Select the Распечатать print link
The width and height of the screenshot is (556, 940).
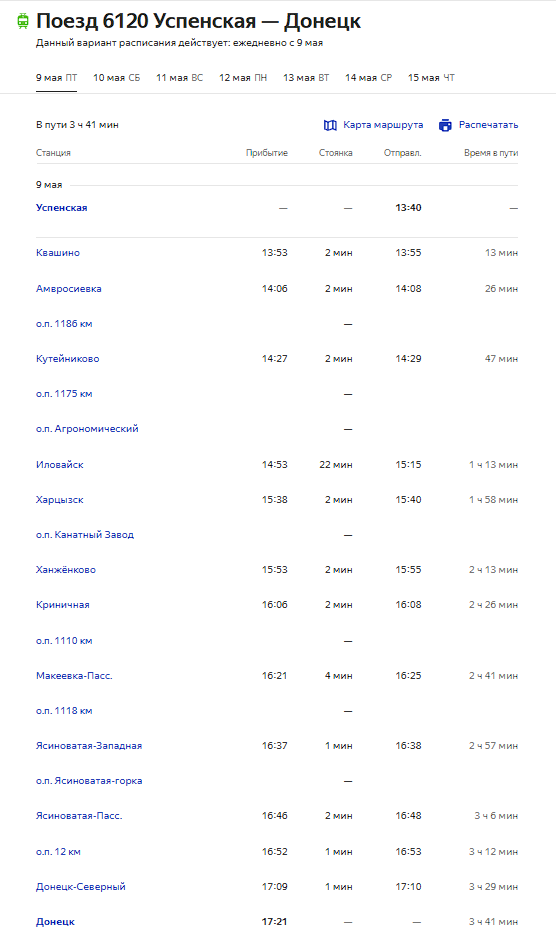[x=488, y=125]
